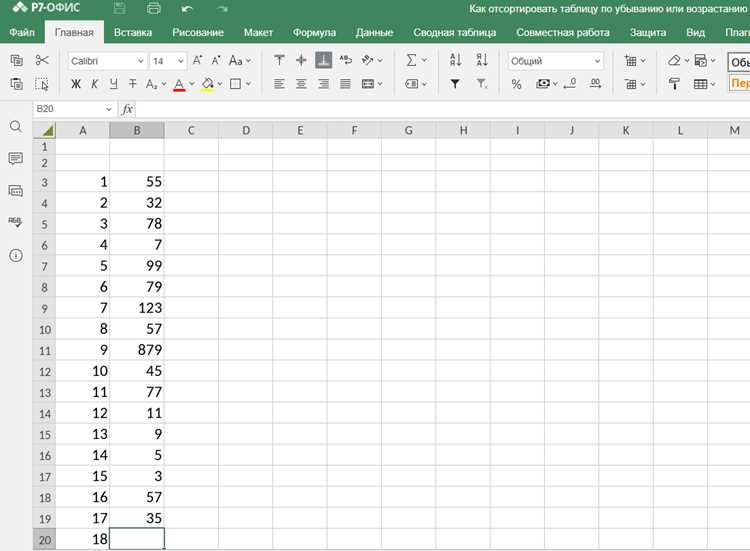Click the Cut scissors icon
The width and height of the screenshot is (750, 551).
(42, 60)
